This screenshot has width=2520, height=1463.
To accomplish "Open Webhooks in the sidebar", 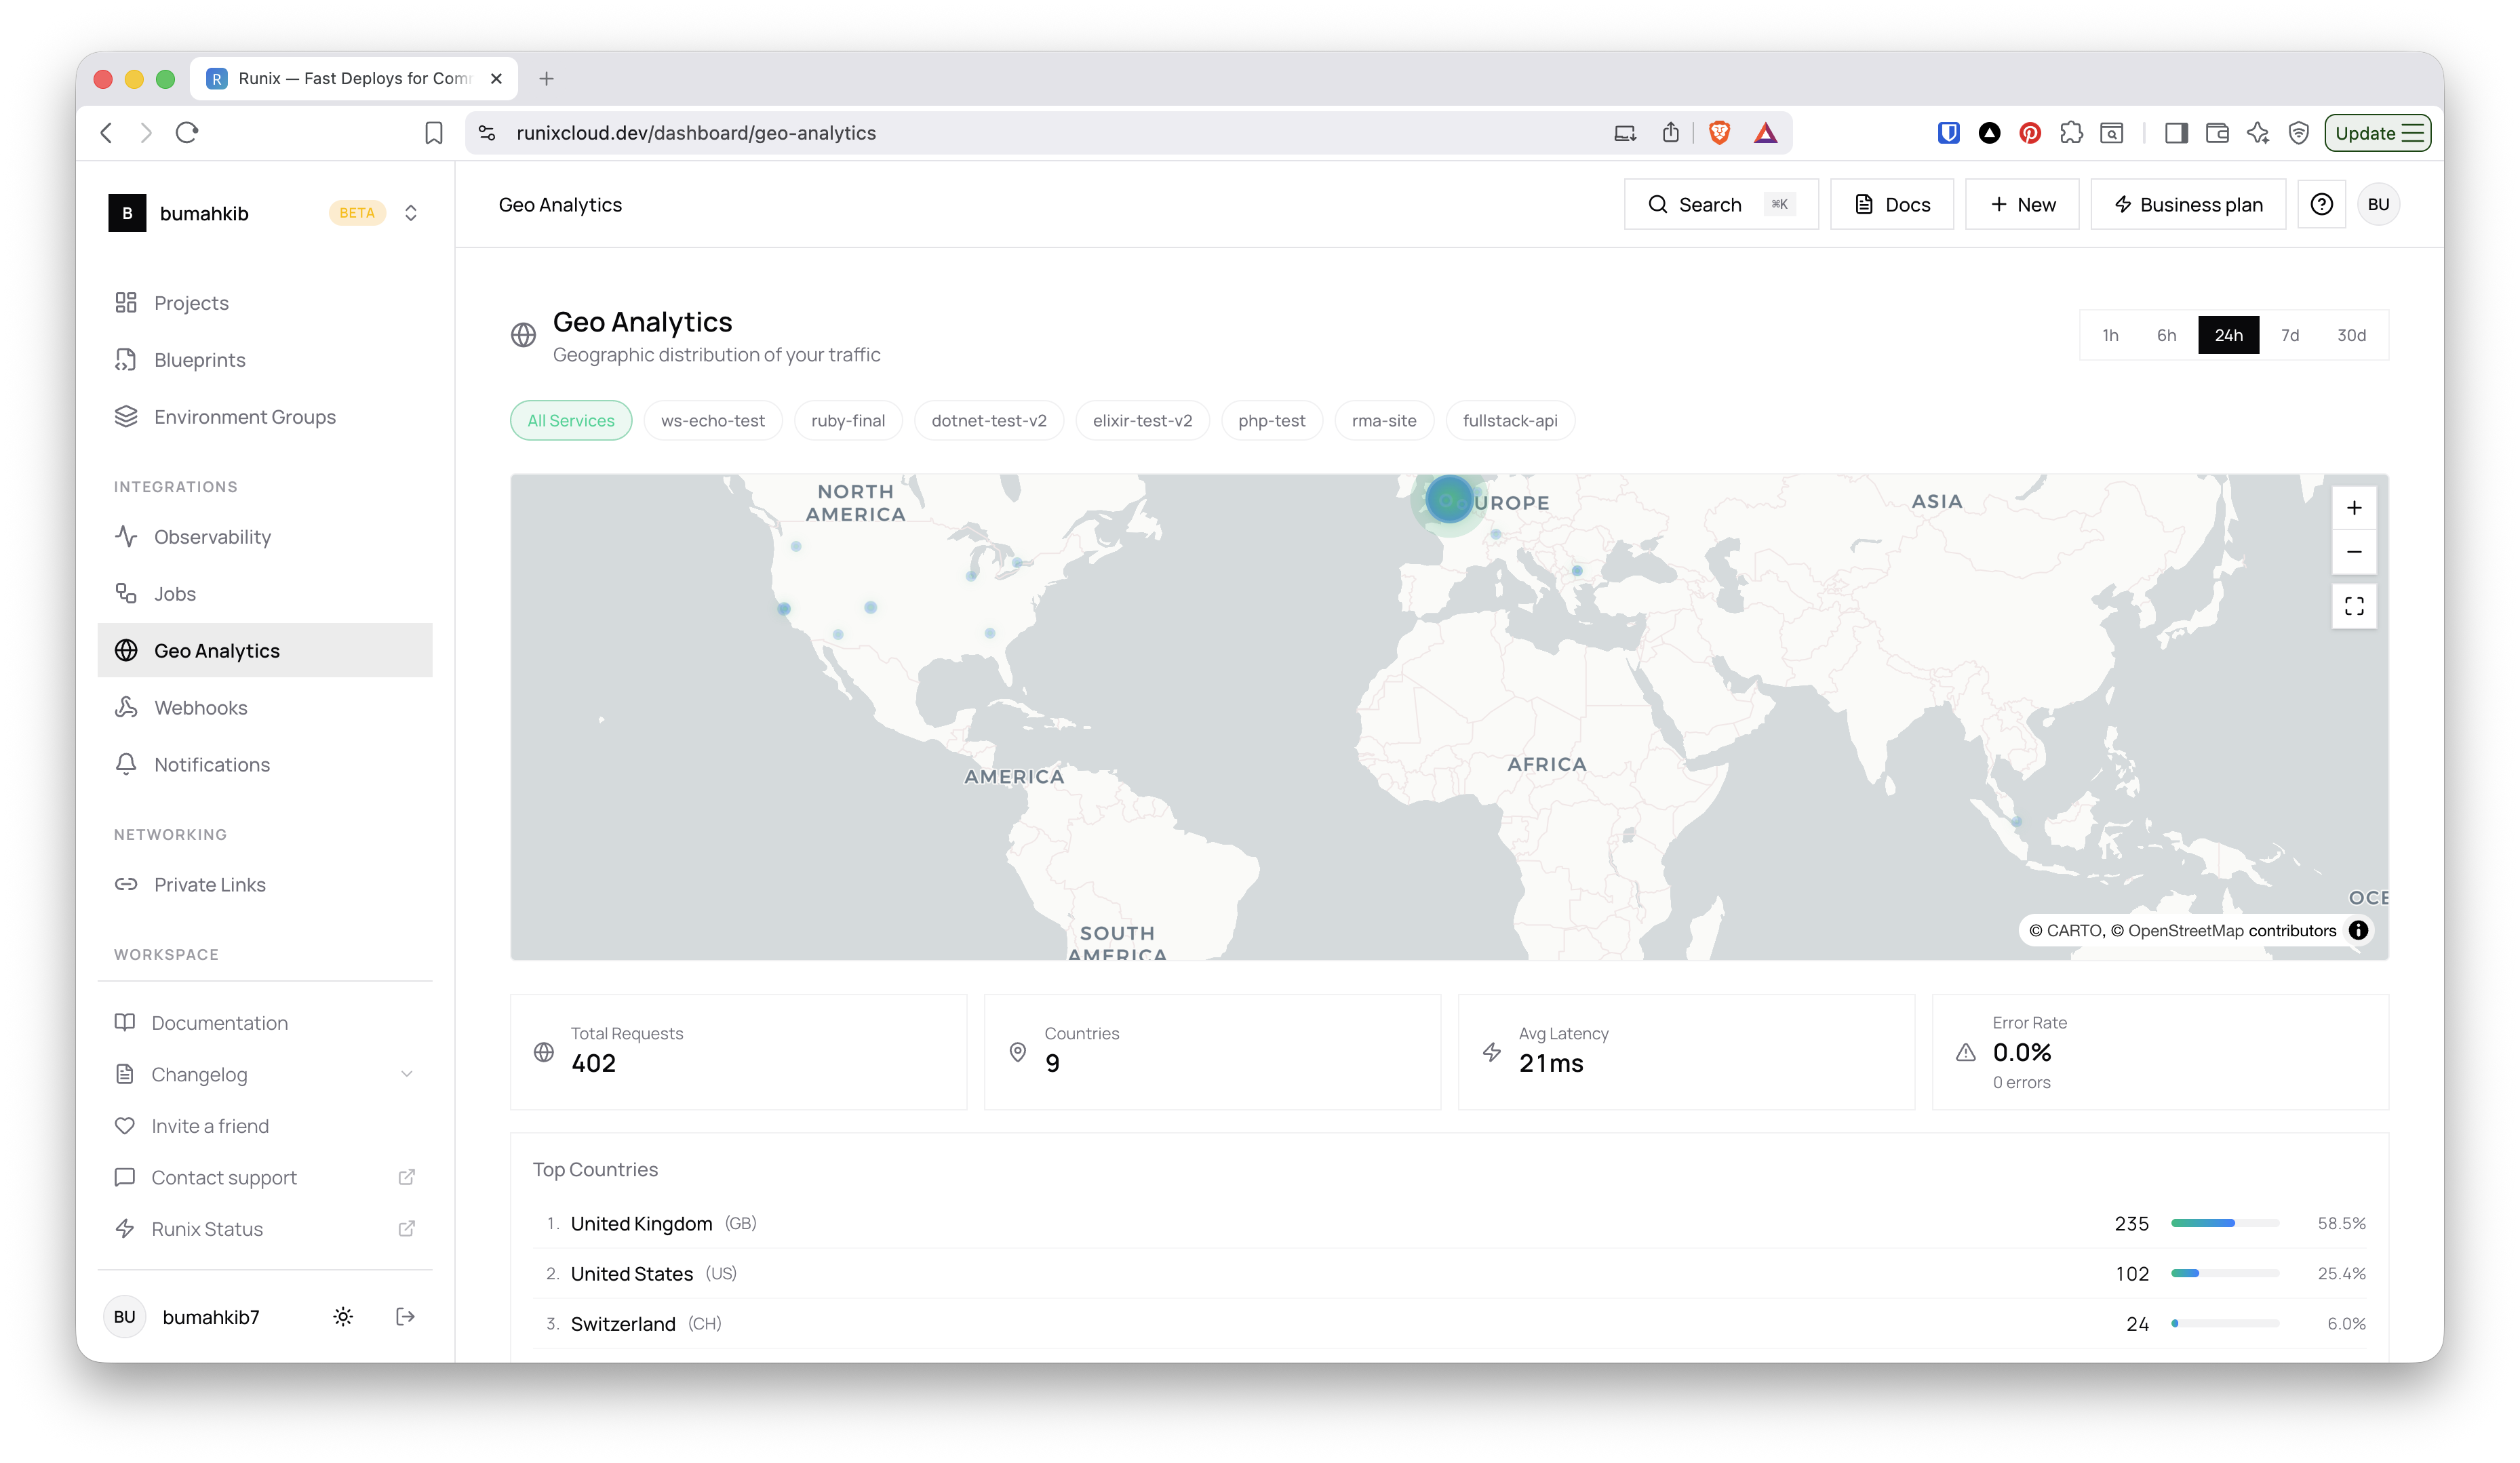I will [x=200, y=707].
